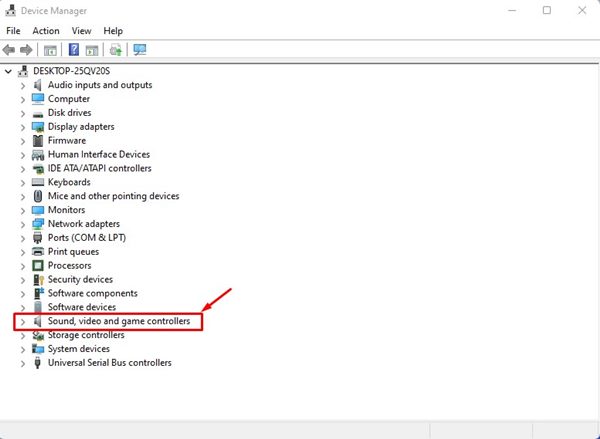Expand the Network adapters chevron
Image resolution: width=600 pixels, height=439 pixels.
[x=23, y=225]
